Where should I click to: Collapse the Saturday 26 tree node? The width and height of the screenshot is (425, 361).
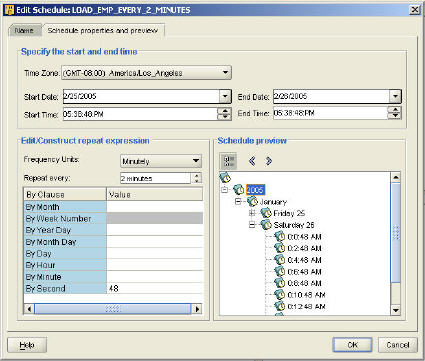[x=252, y=225]
